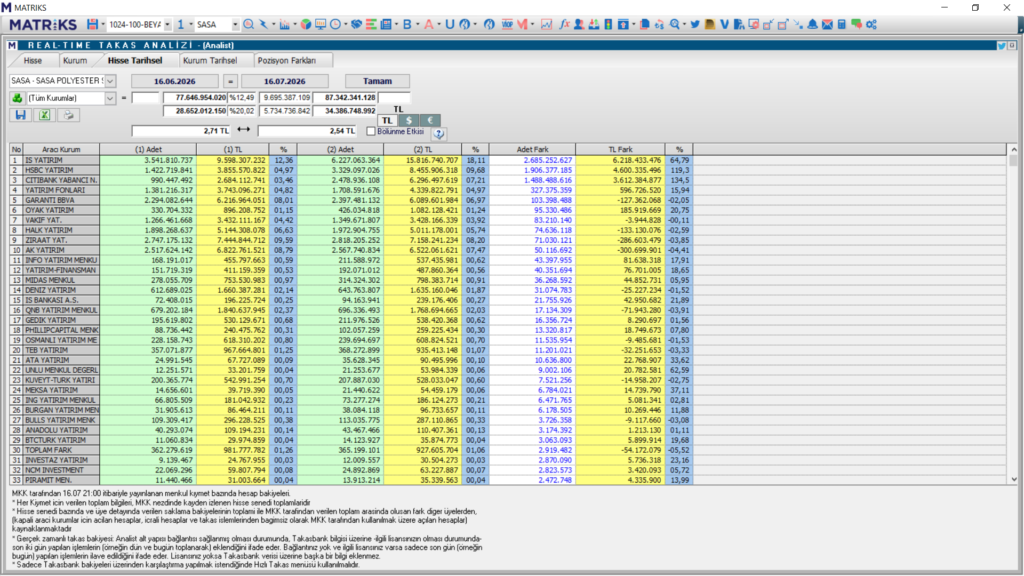Open the mail envelope icon
Viewport: 1024px width, 576px height.
827,24
